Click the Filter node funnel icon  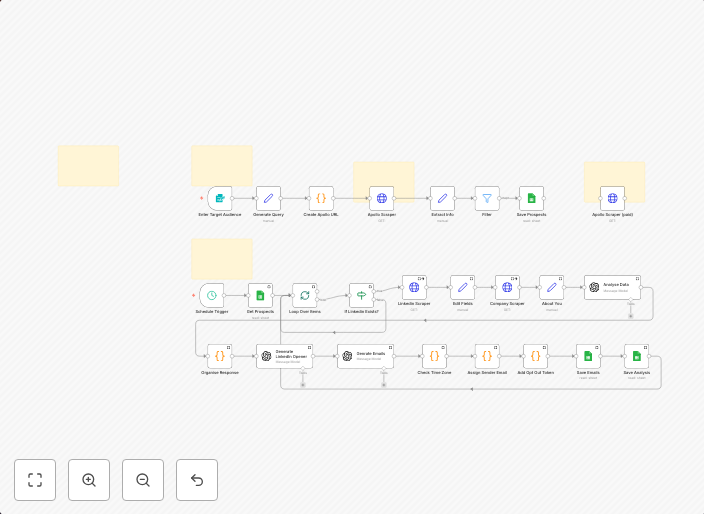pos(487,198)
